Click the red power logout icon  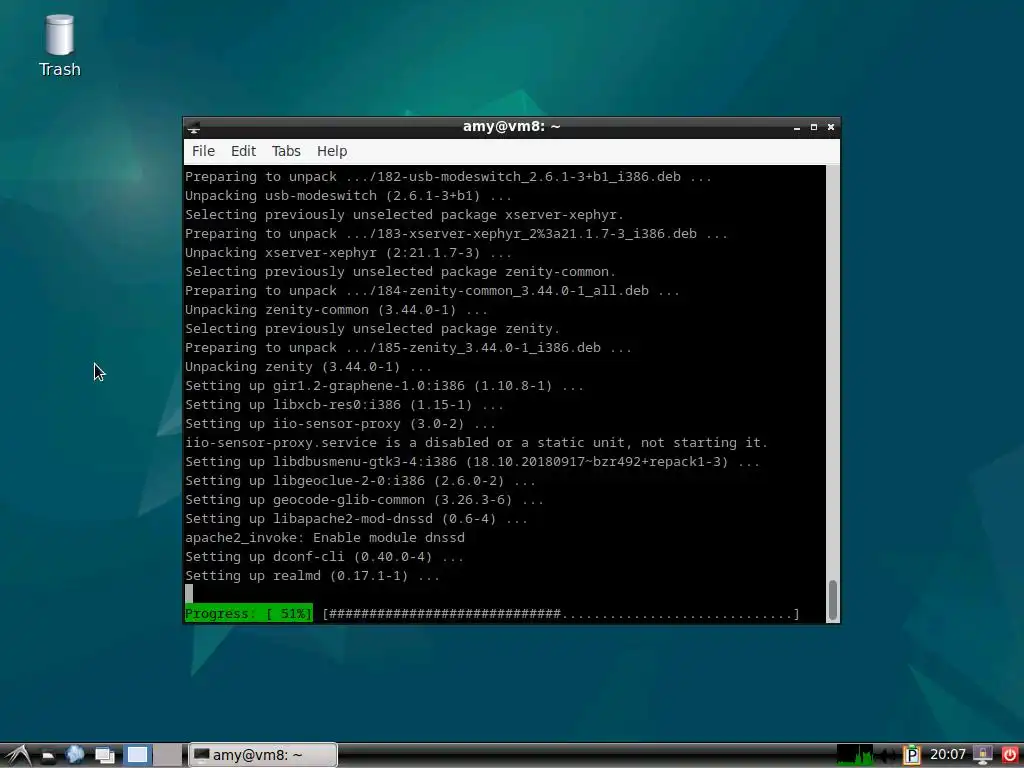[1010, 756]
